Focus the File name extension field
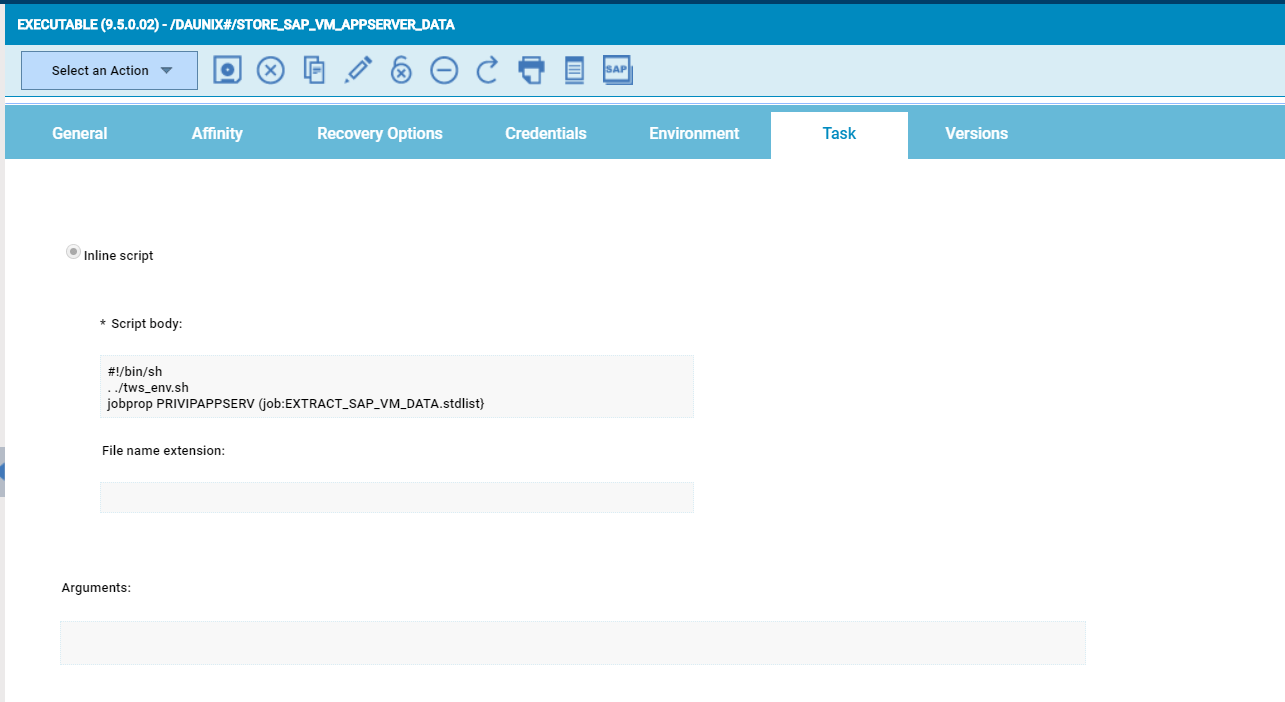Image resolution: width=1285 pixels, height=702 pixels. click(396, 497)
